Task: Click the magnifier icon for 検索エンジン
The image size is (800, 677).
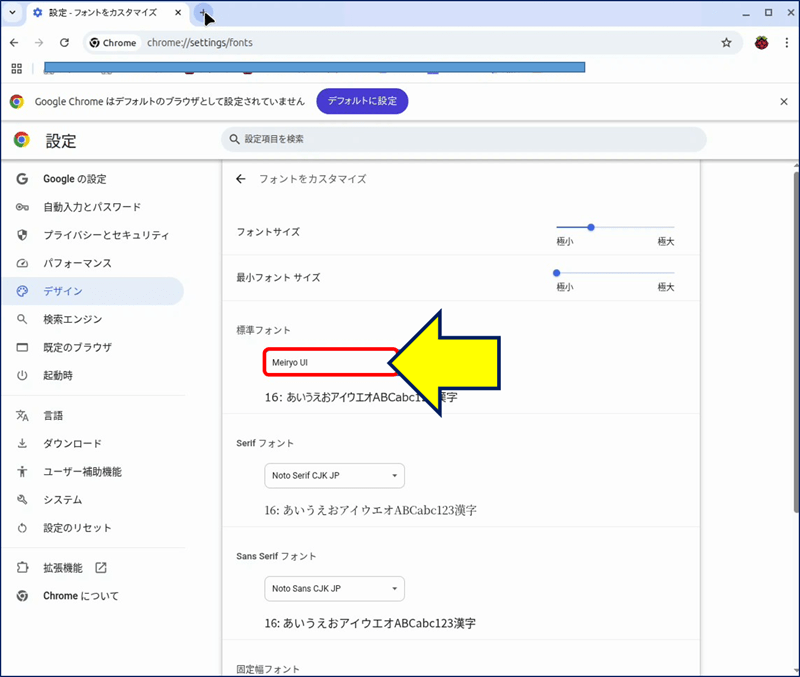Action: pos(22,319)
